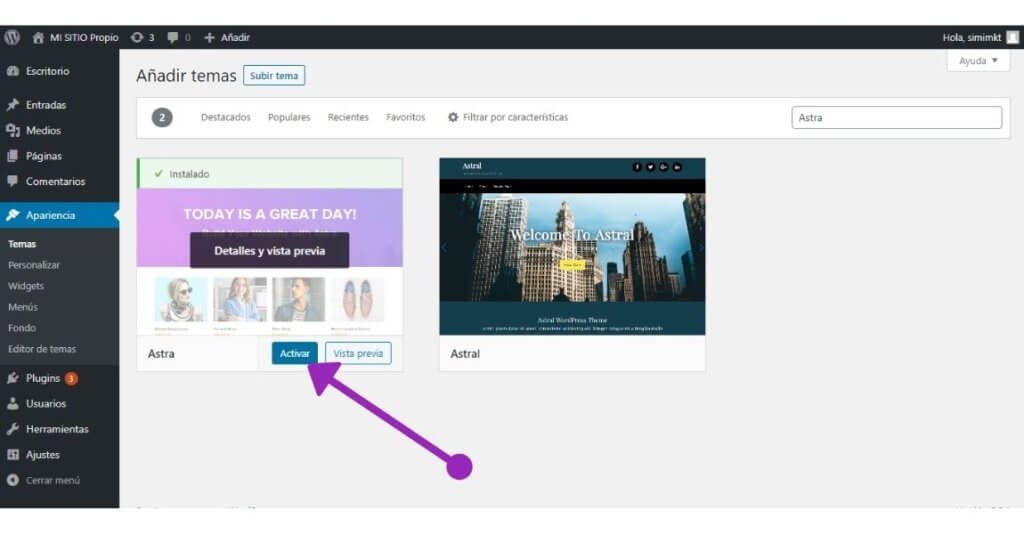Click the Comentarios sidebar icon
The height and width of the screenshot is (534, 1024).
(x=12, y=181)
